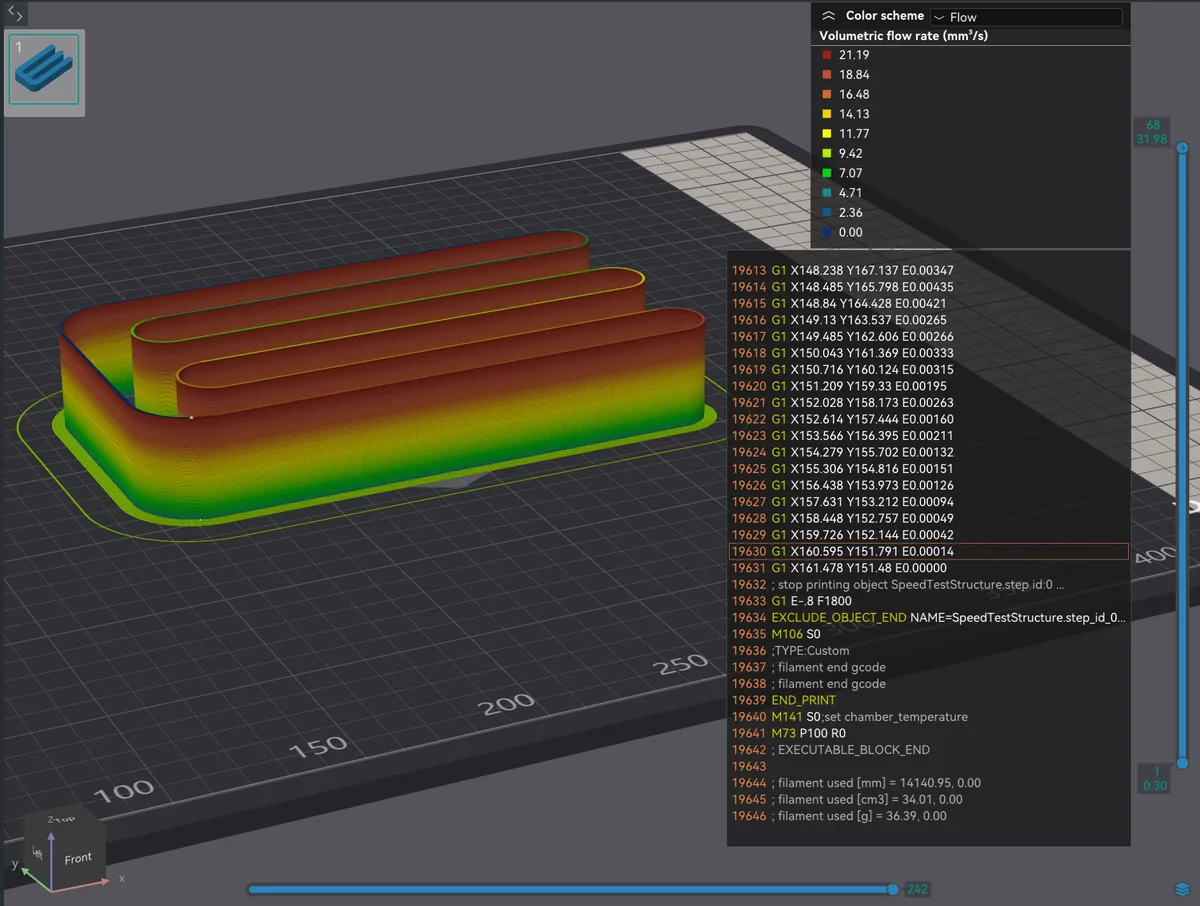
Task: Select G-code line 19625
Action: 928,468
